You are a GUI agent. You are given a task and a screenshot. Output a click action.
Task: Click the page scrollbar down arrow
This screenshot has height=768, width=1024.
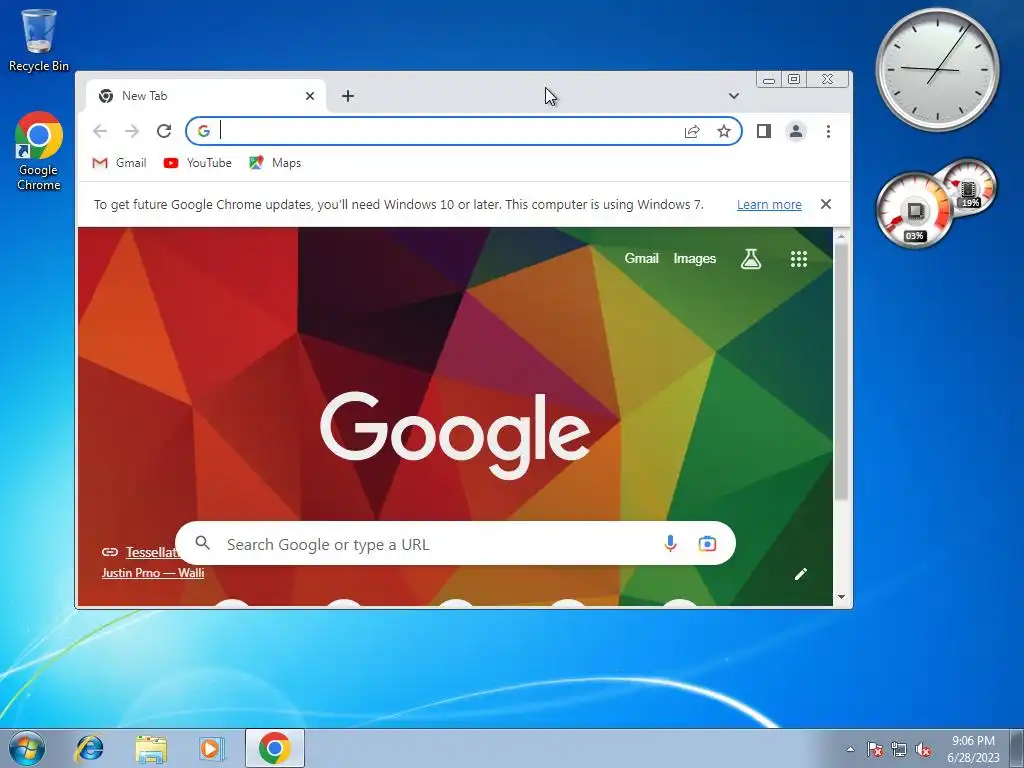[841, 597]
